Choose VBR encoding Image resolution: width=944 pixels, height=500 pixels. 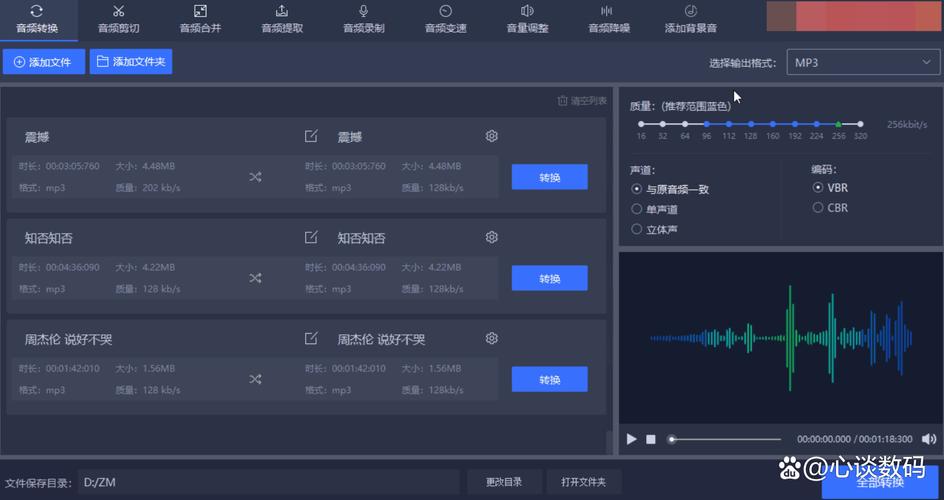(830, 188)
